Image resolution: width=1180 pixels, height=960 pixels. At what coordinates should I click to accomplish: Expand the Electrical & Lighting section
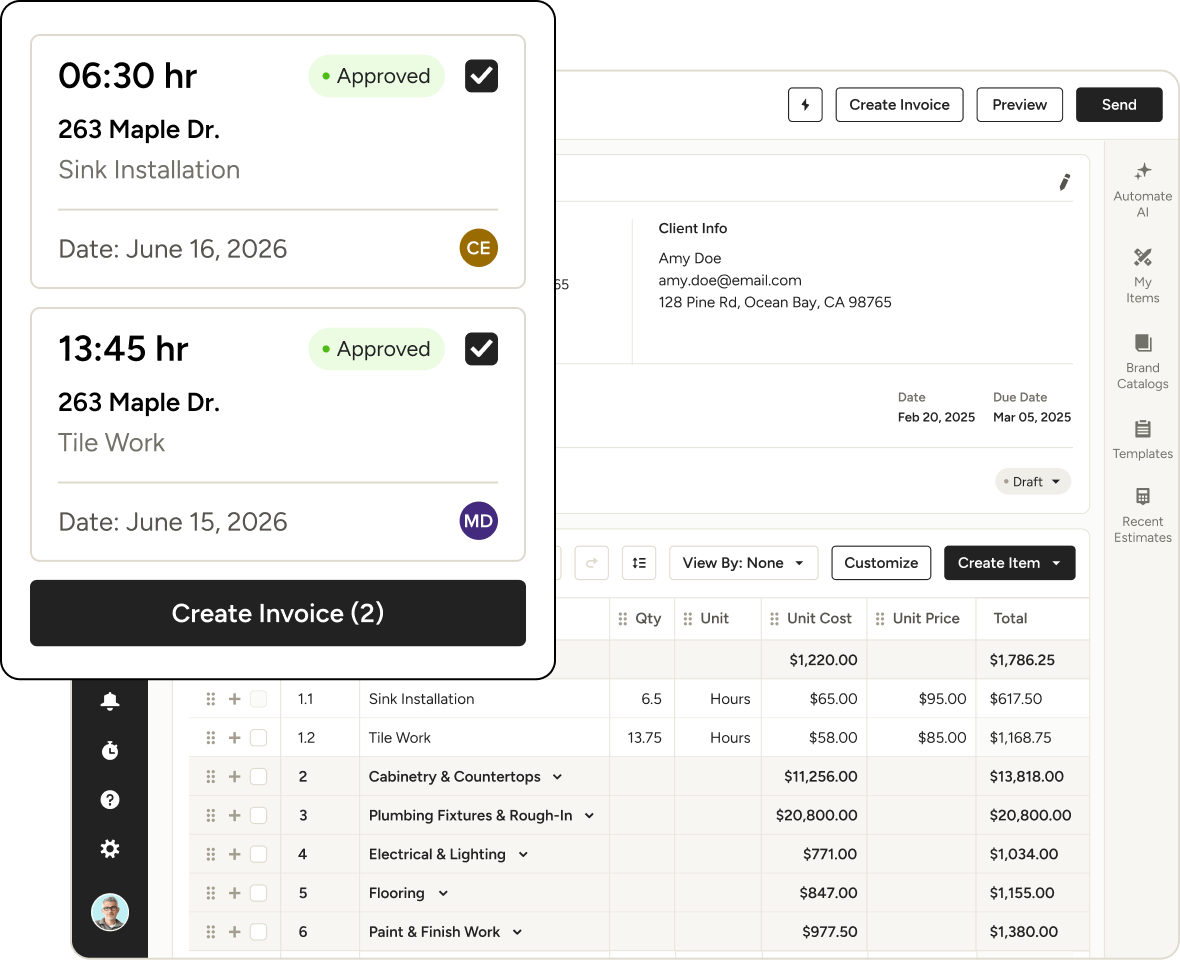[x=523, y=855]
